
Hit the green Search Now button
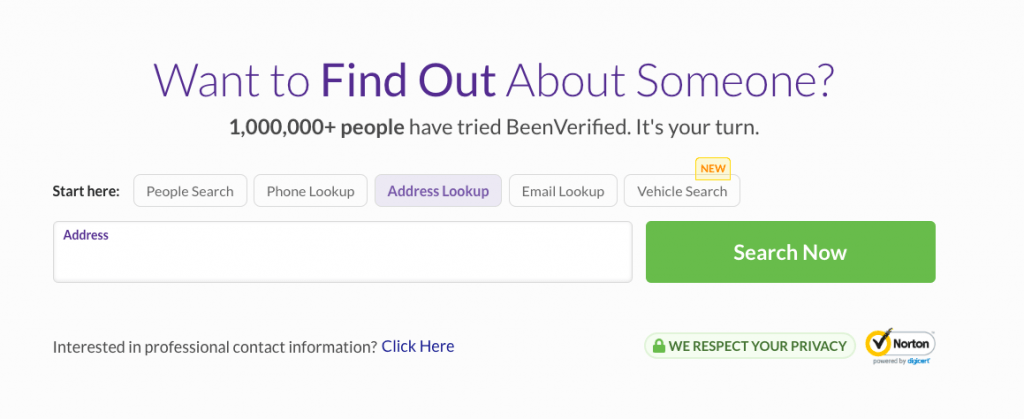[790, 252]
